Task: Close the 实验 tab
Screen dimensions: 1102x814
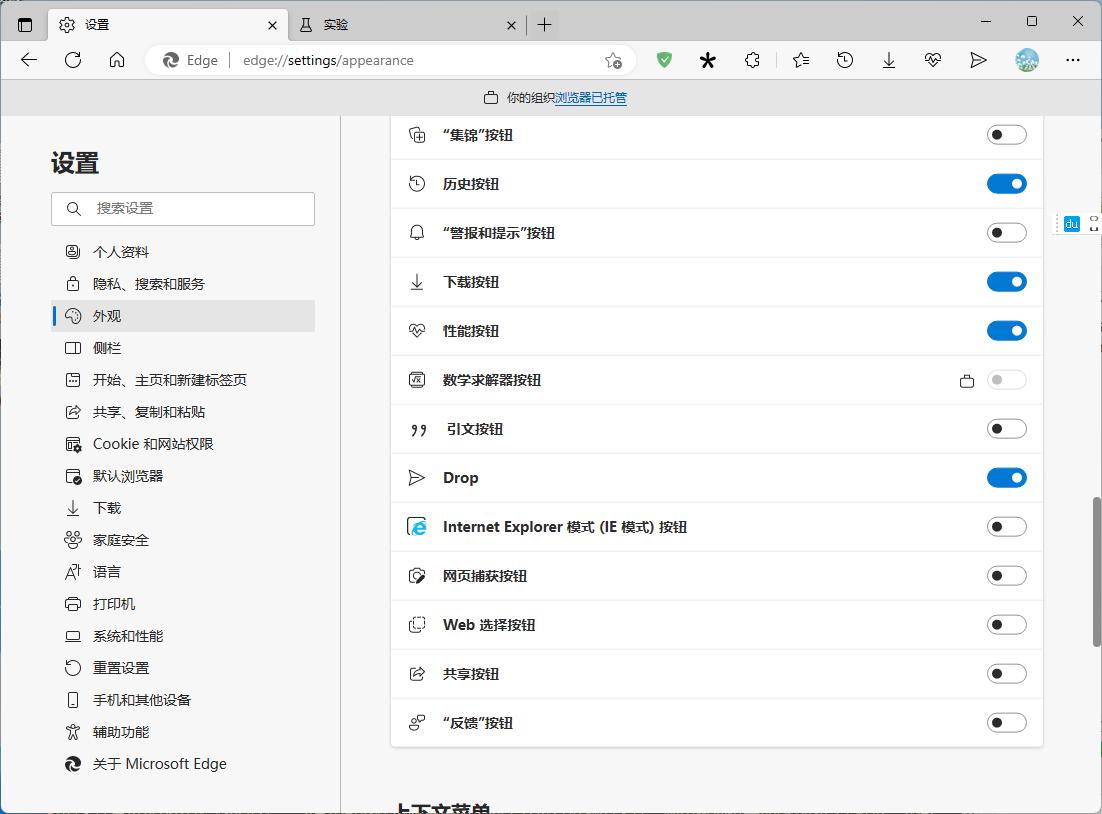Action: (512, 25)
